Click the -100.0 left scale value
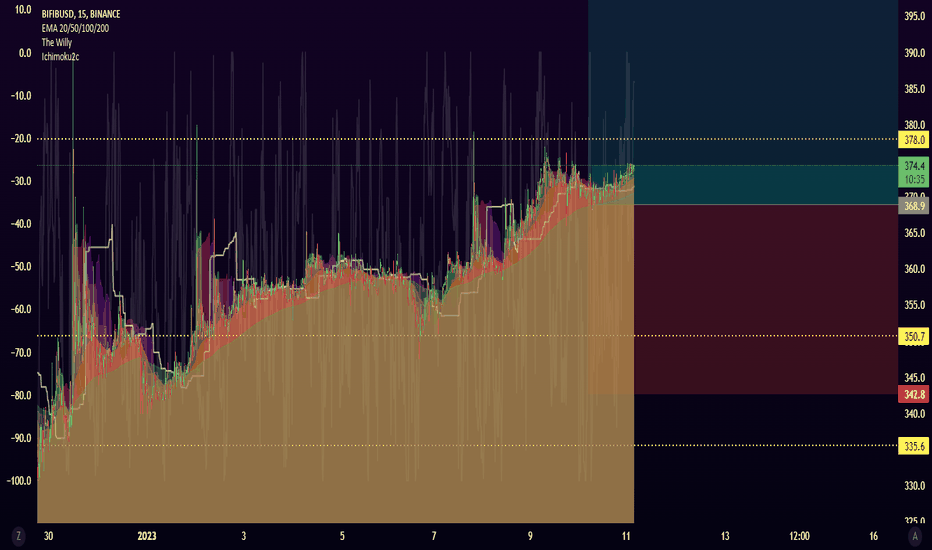 [19, 480]
